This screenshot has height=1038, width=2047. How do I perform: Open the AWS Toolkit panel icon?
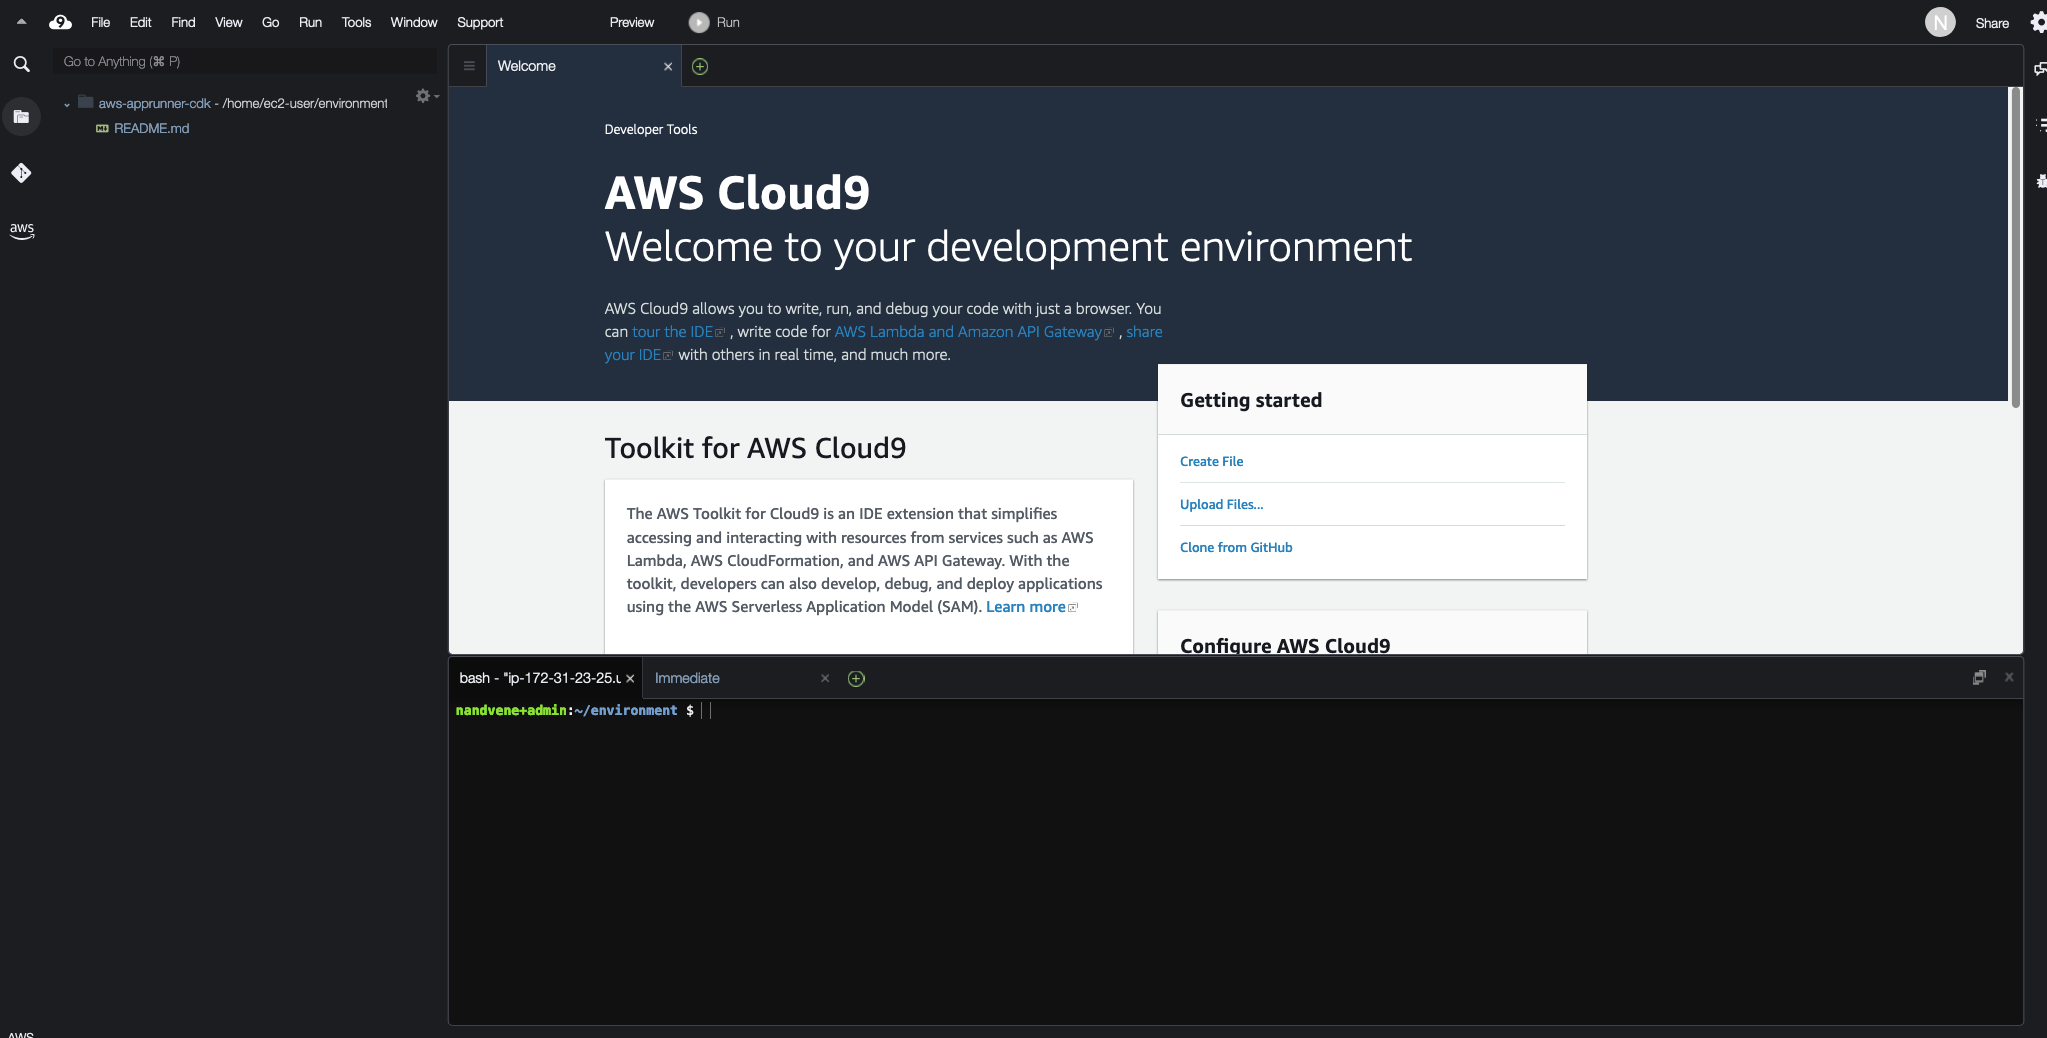tap(21, 230)
